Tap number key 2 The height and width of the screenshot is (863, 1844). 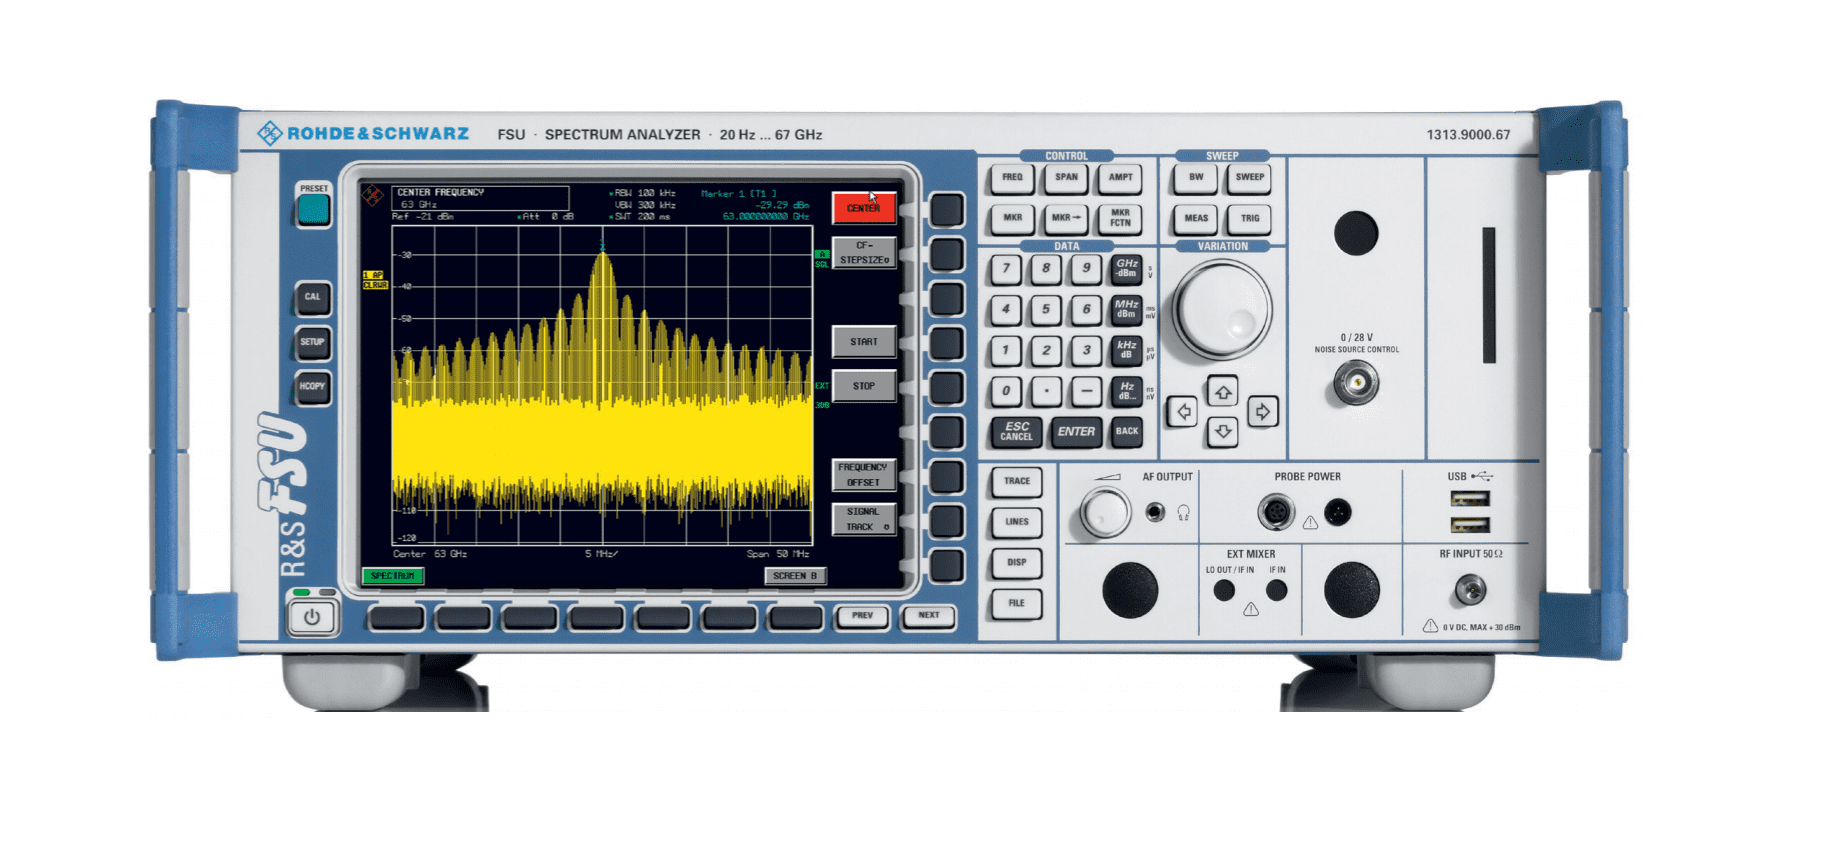[1047, 350]
